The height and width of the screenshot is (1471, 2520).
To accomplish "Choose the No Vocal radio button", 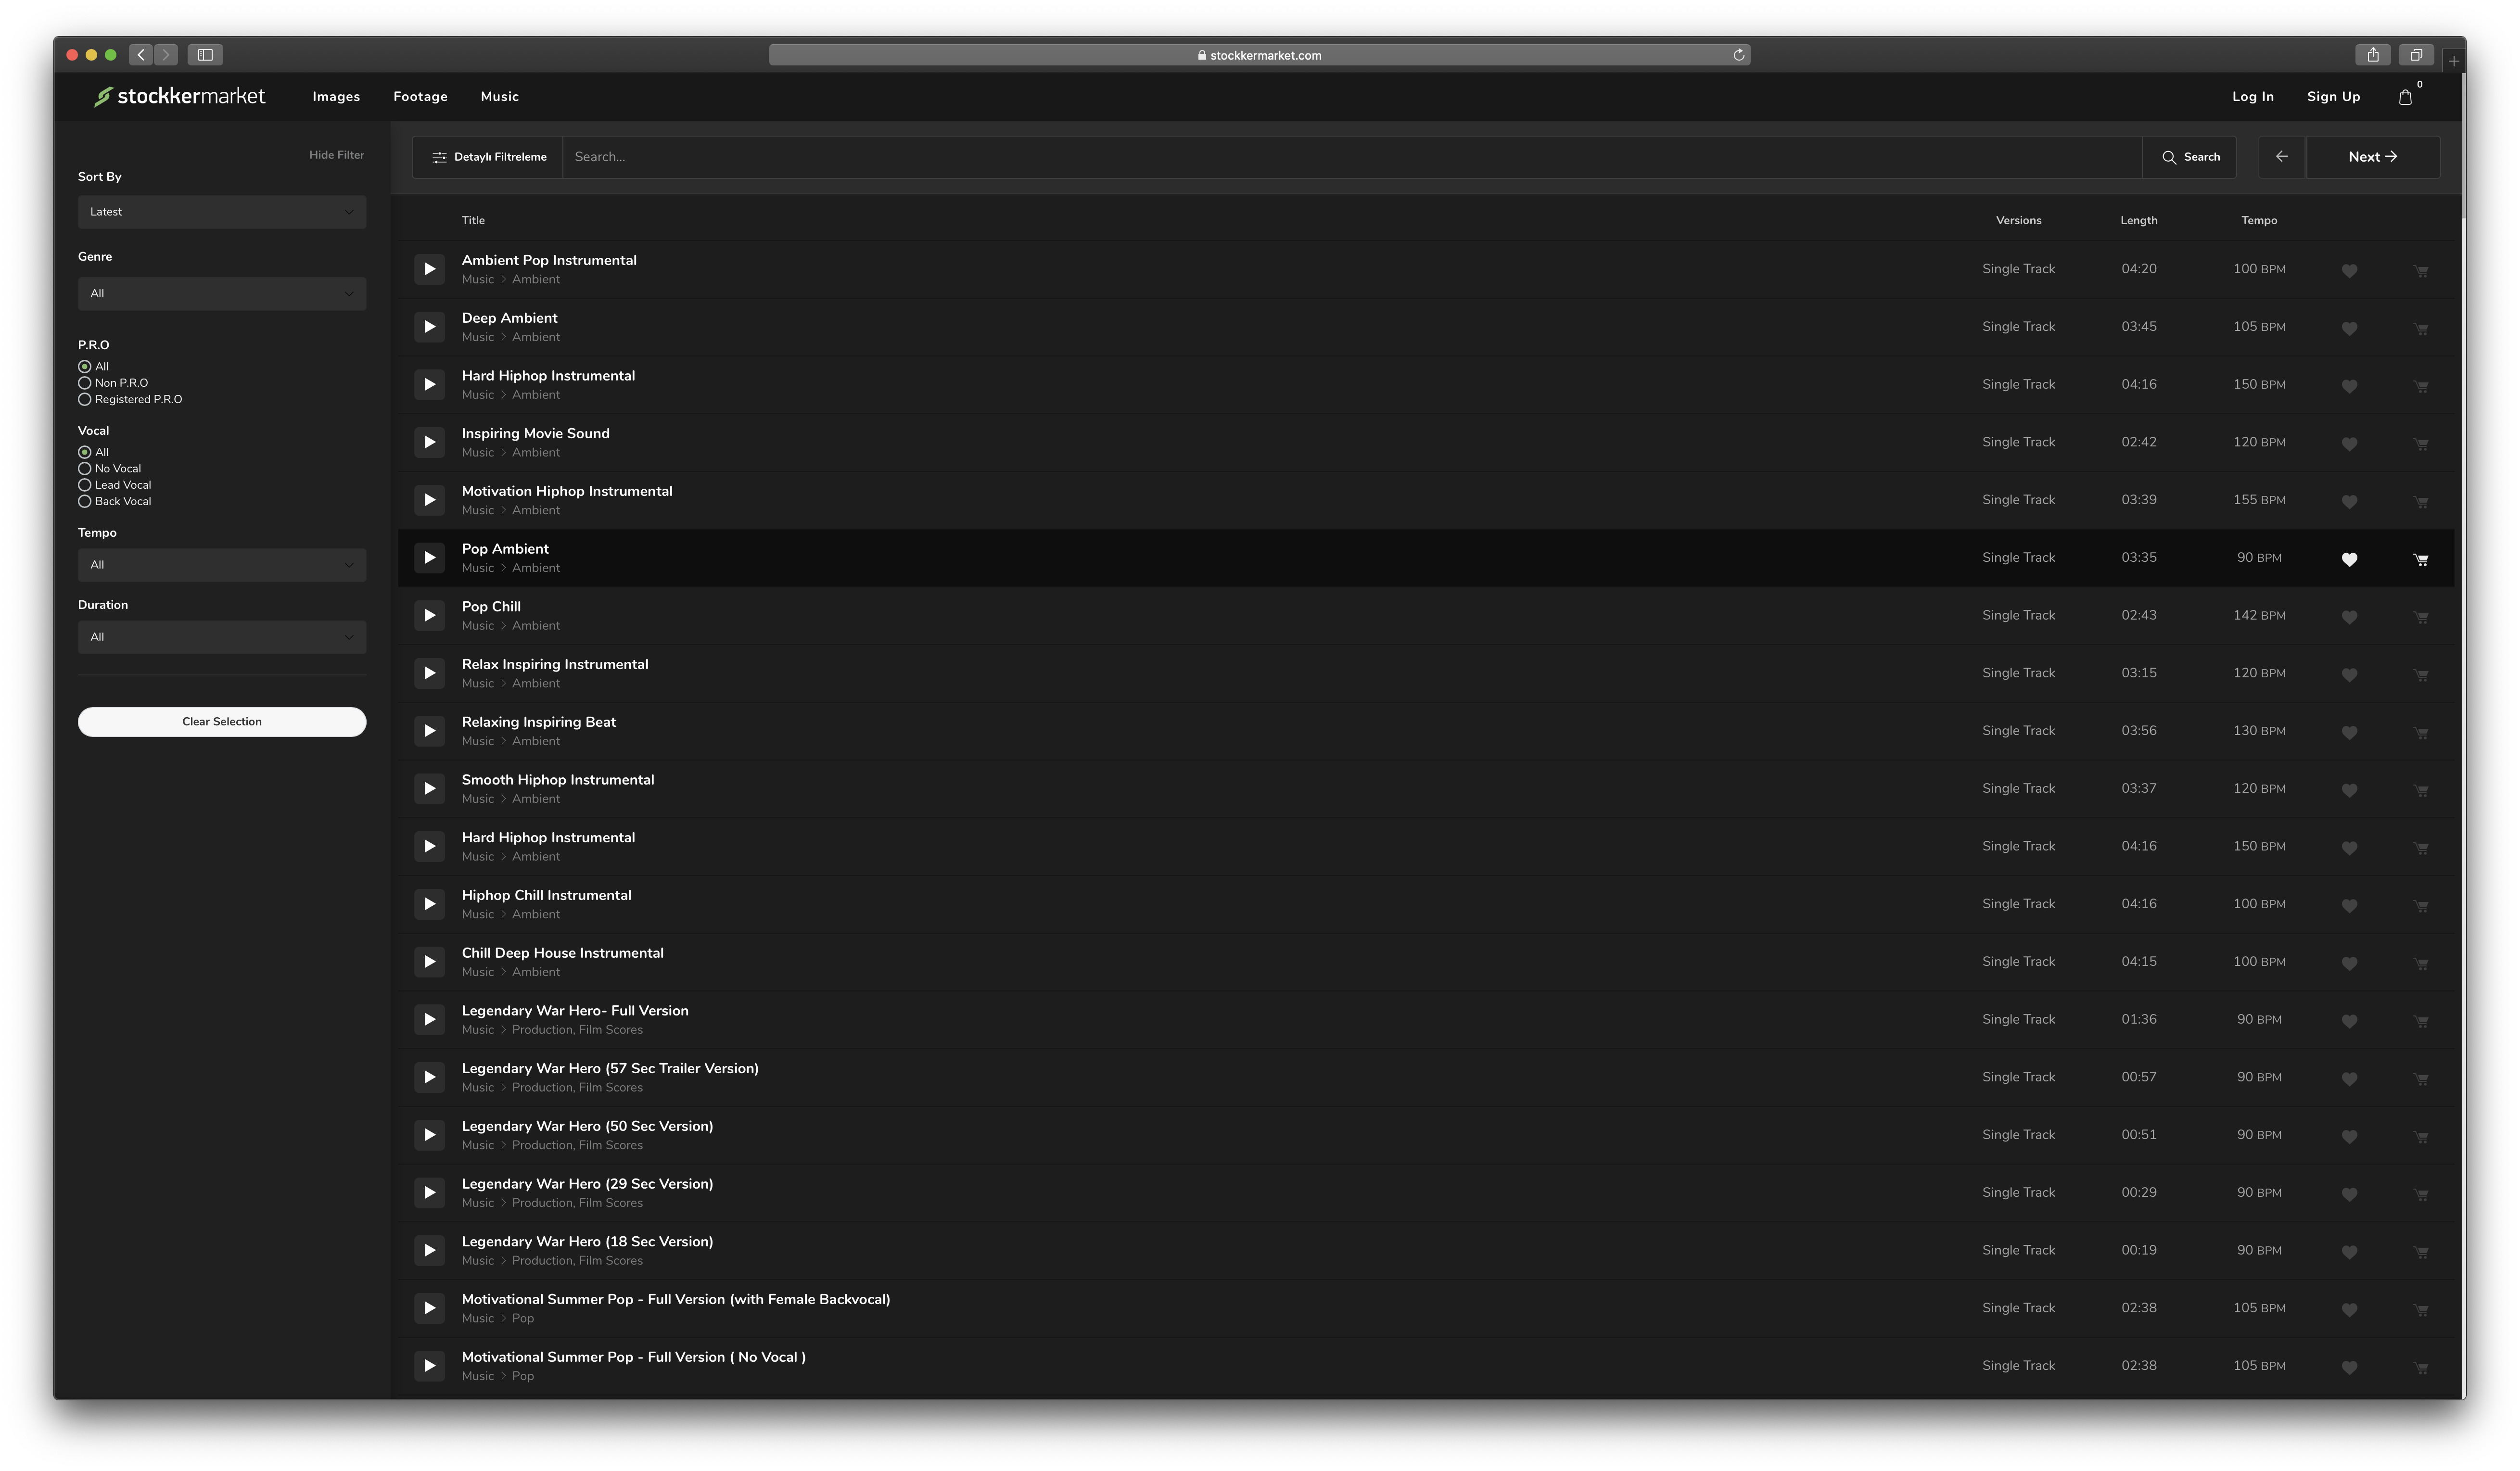I will coord(85,469).
